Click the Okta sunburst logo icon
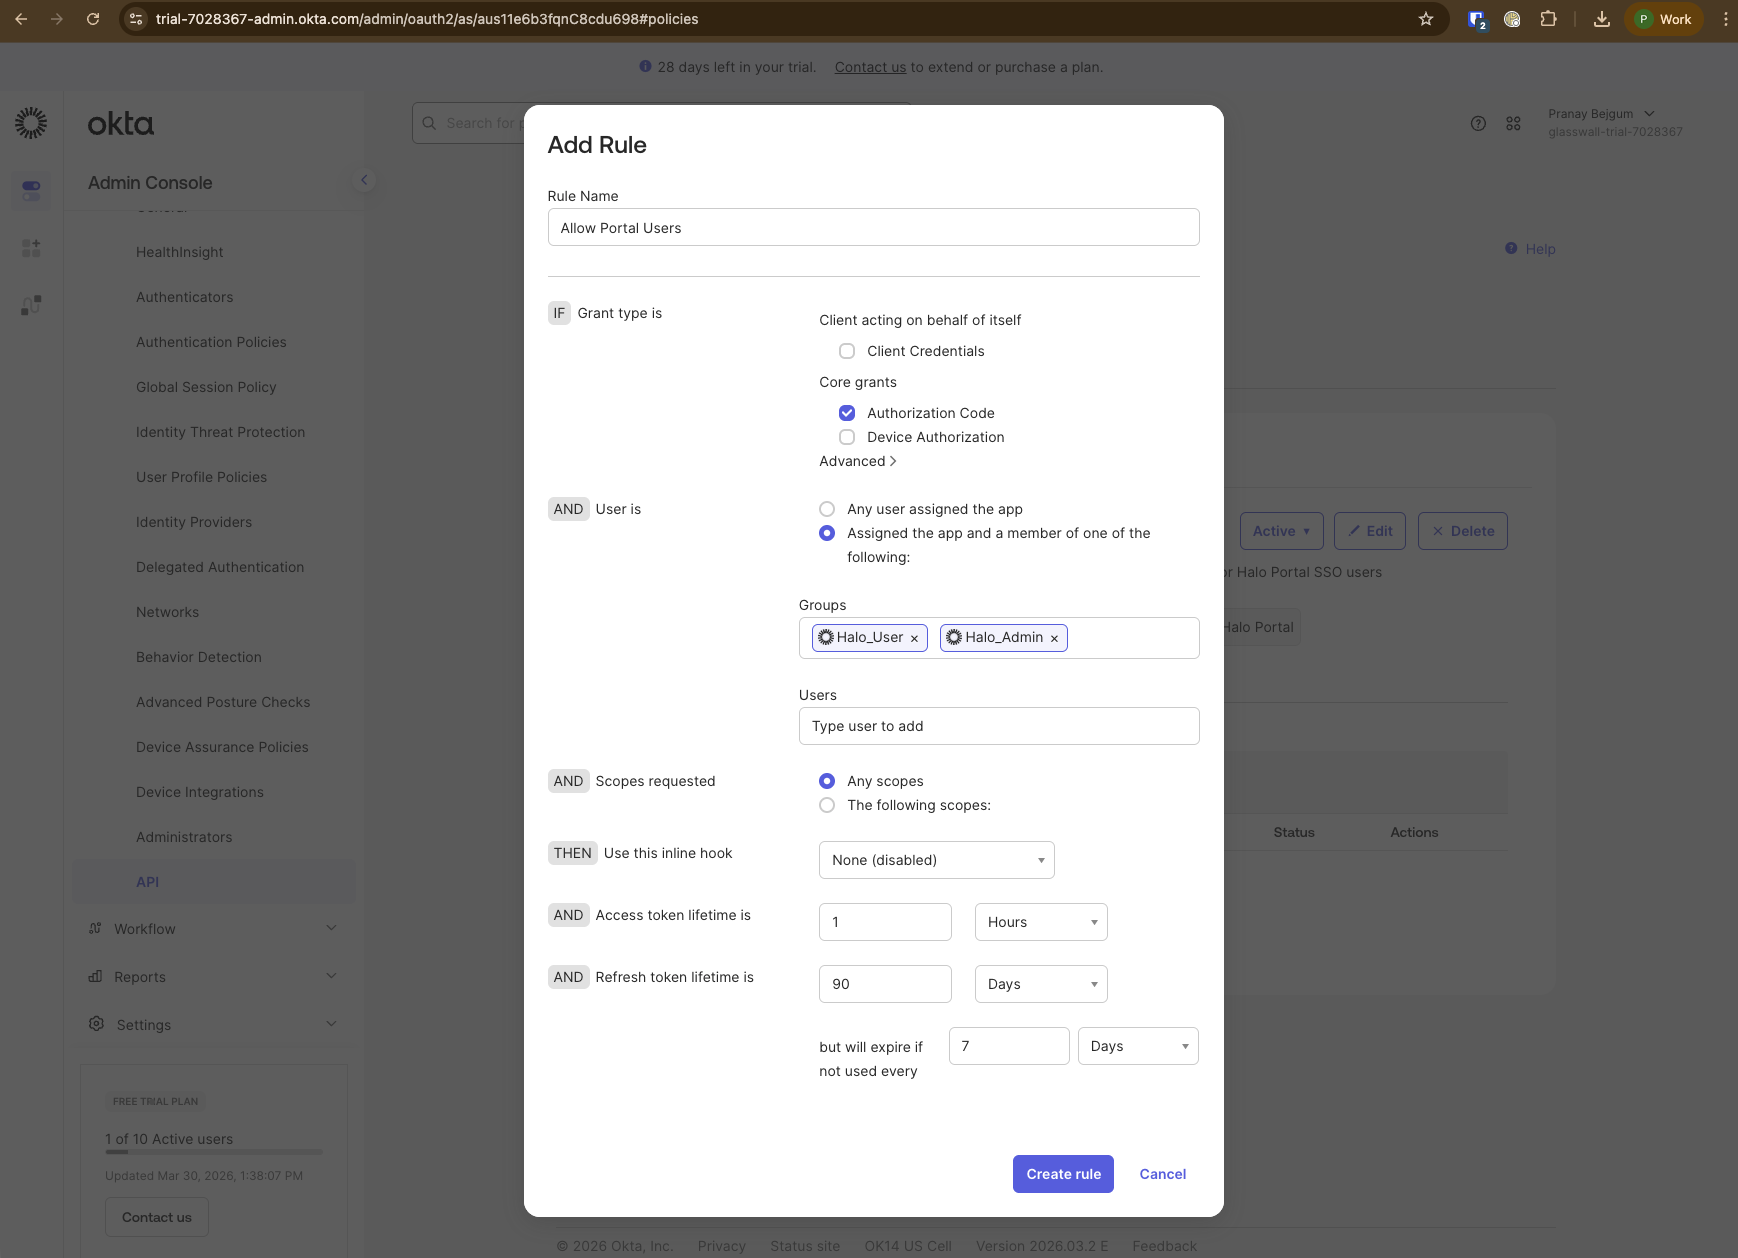 tap(31, 123)
